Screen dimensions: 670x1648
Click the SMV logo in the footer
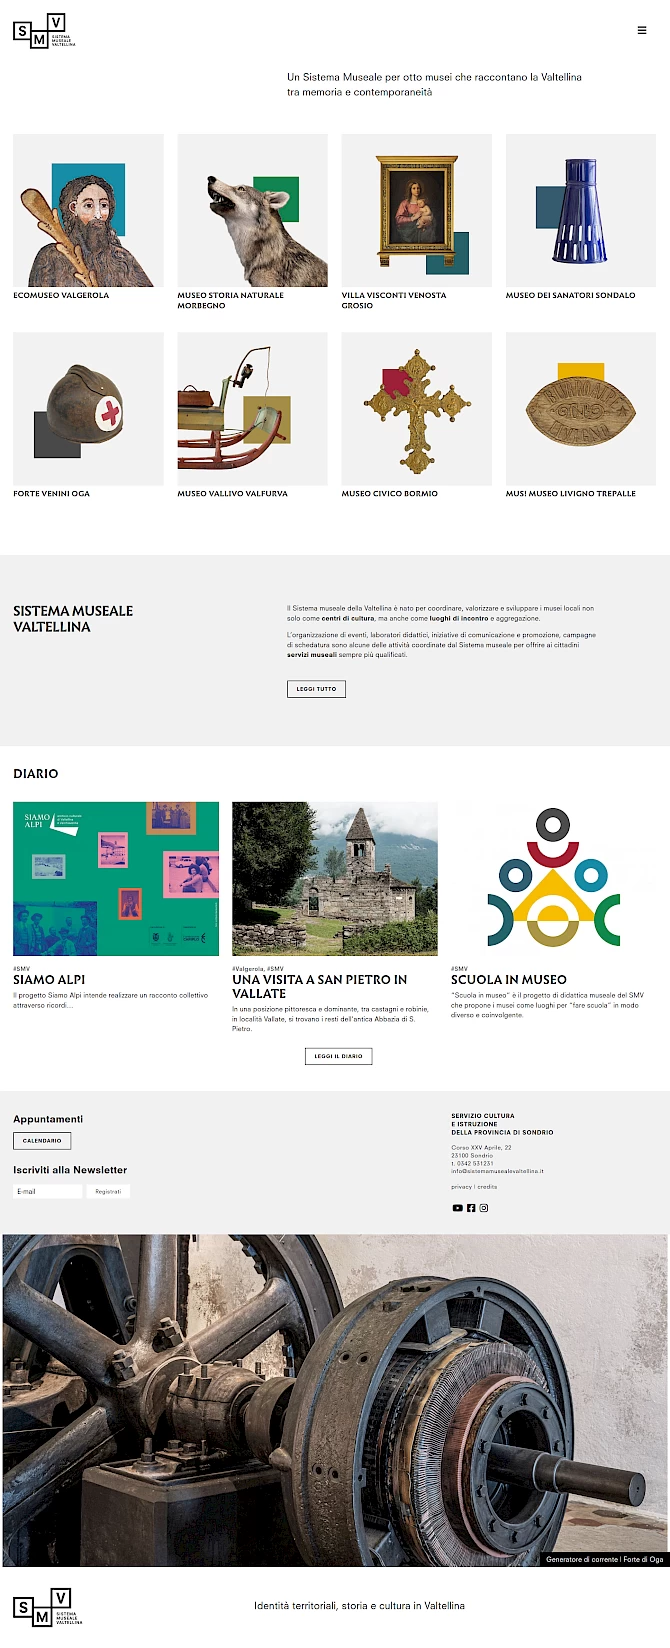(x=48, y=1607)
